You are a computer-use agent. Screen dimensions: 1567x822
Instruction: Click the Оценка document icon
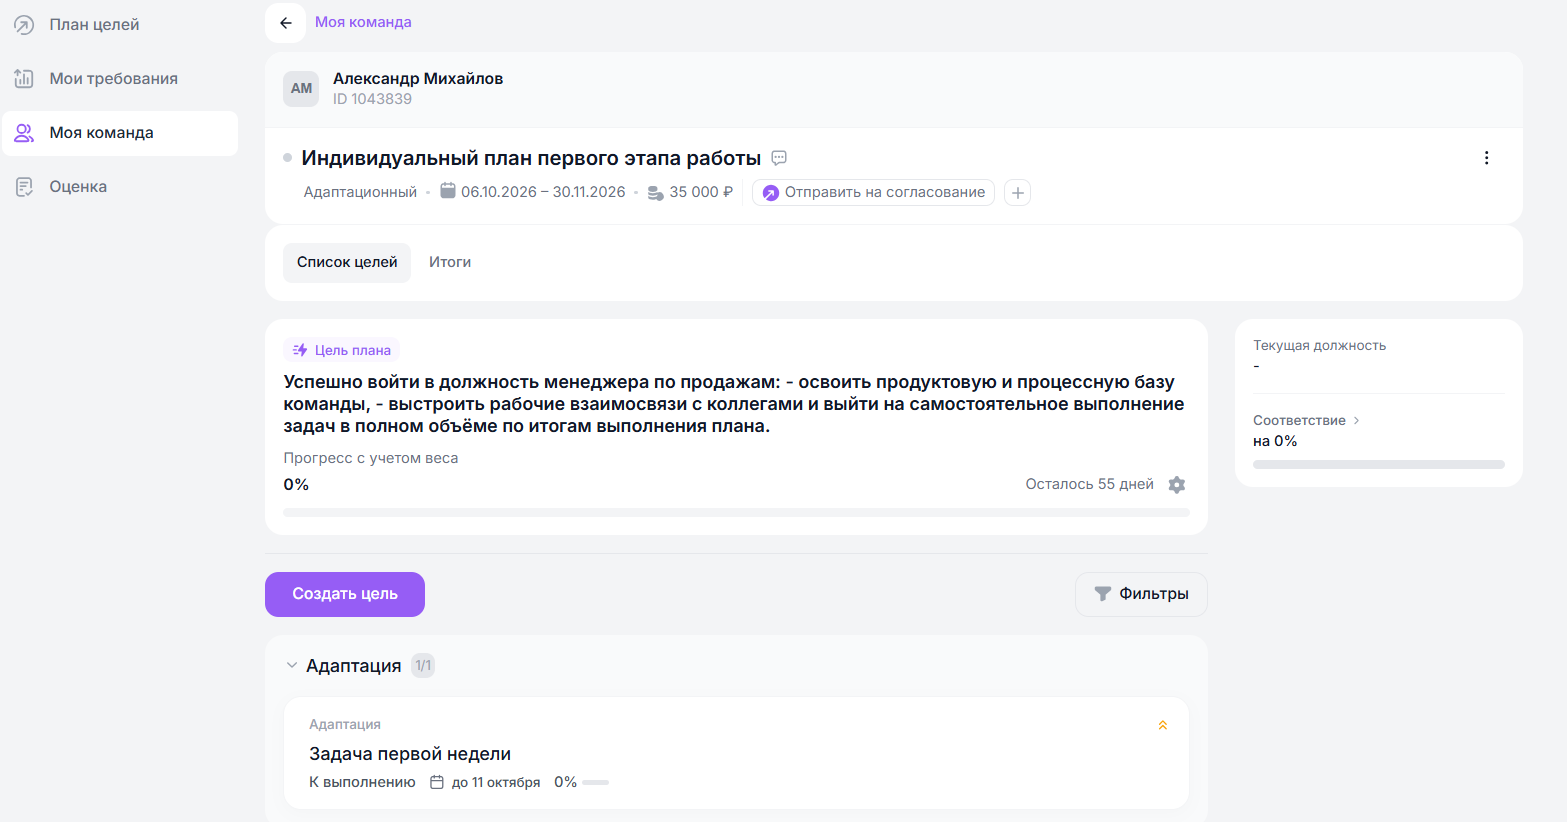(x=24, y=187)
